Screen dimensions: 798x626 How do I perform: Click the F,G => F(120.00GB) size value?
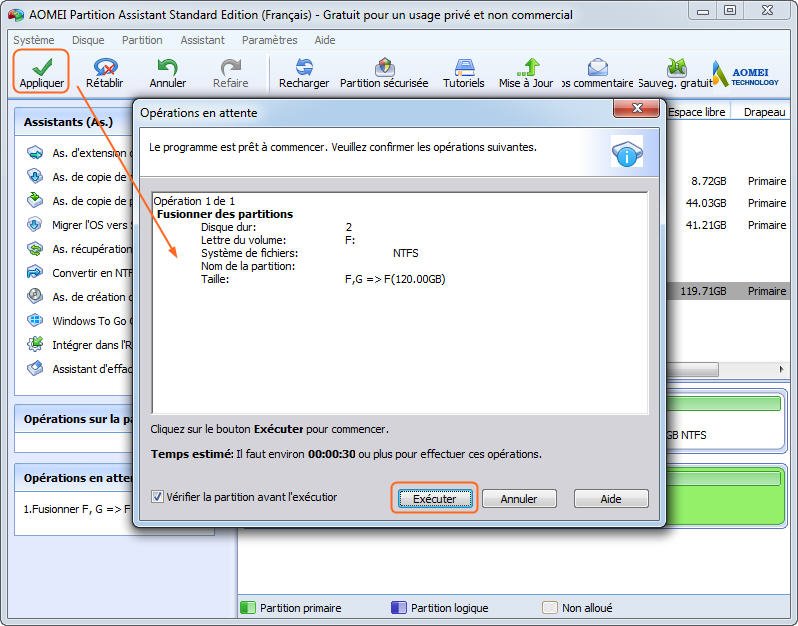coord(395,279)
